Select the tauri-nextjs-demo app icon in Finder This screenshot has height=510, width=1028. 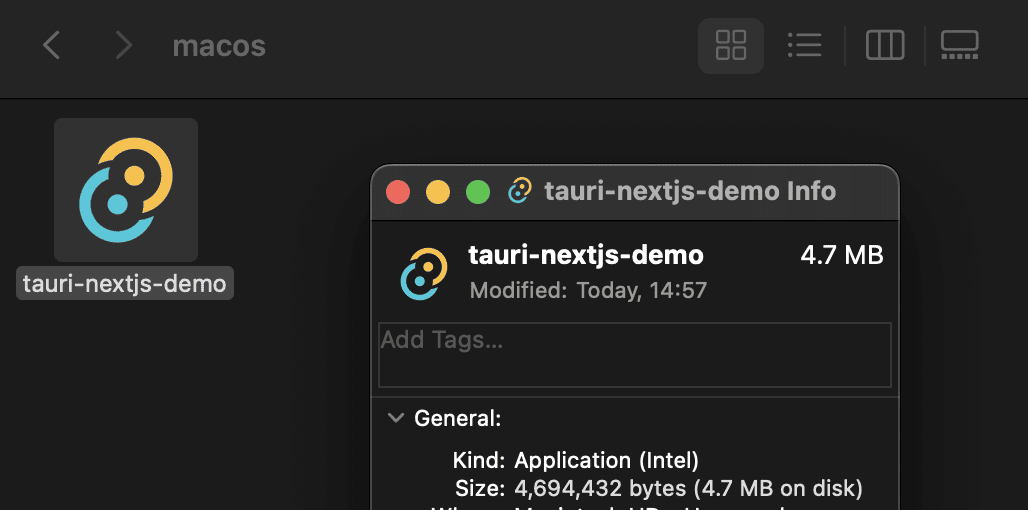click(126, 190)
